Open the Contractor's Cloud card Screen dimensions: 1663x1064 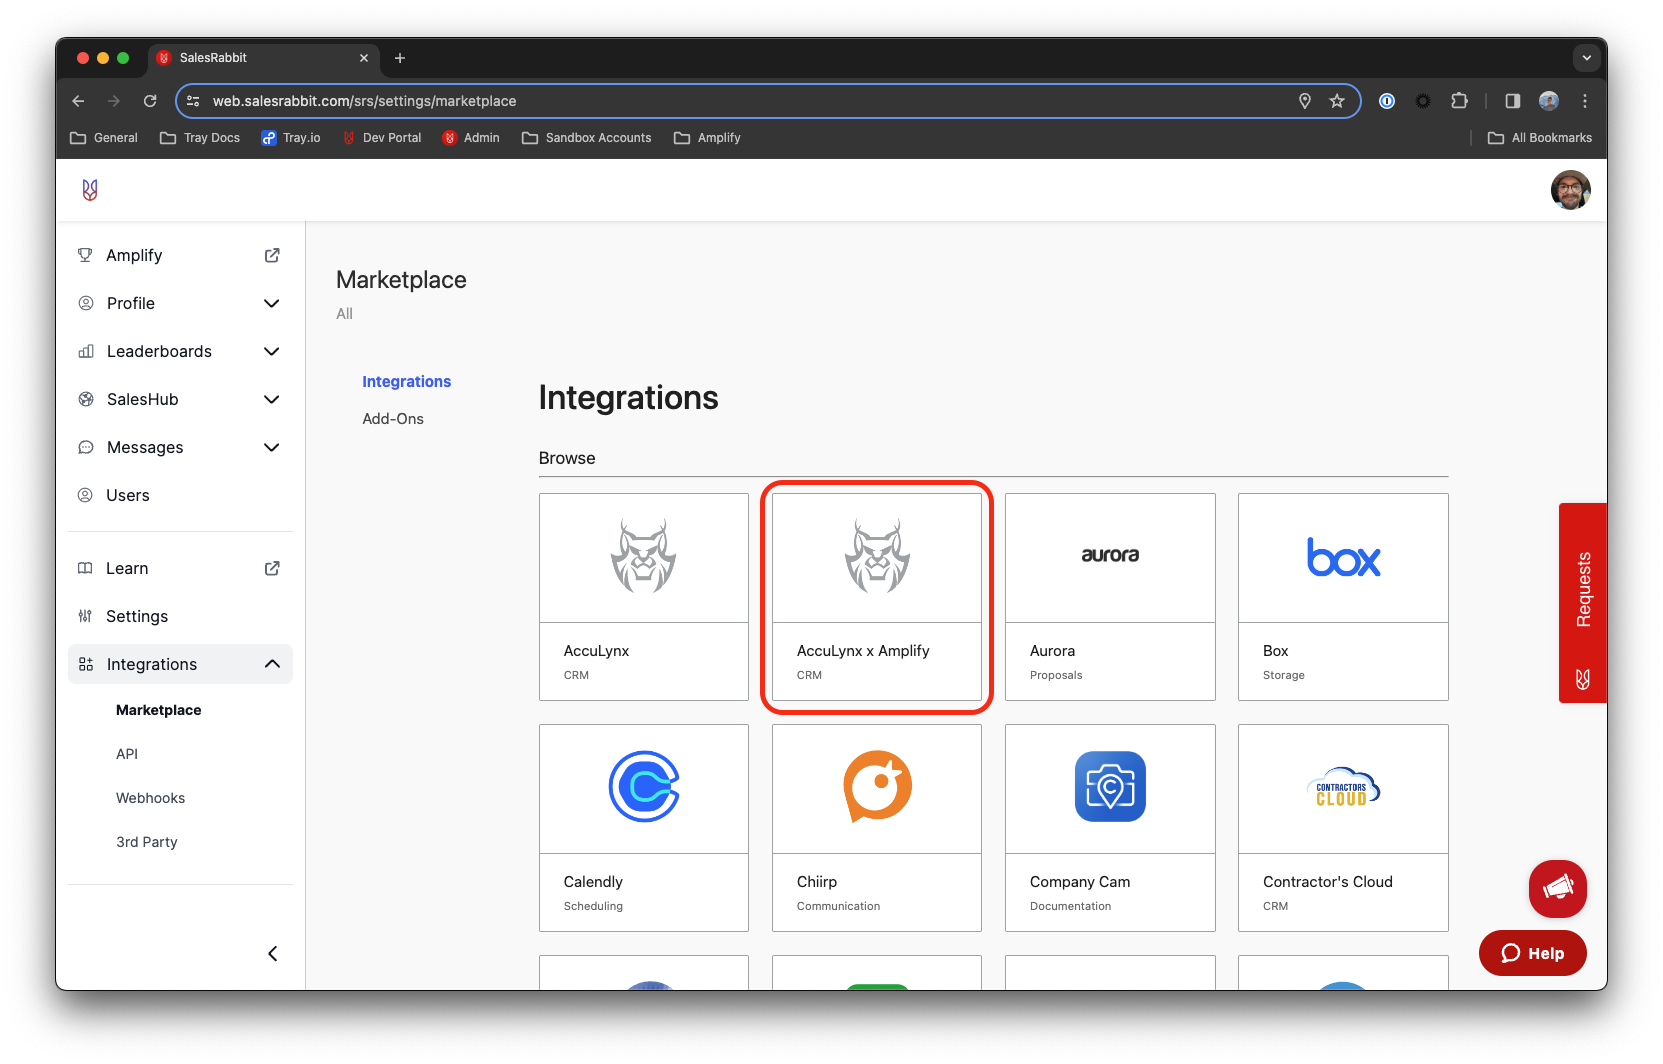[1343, 828]
